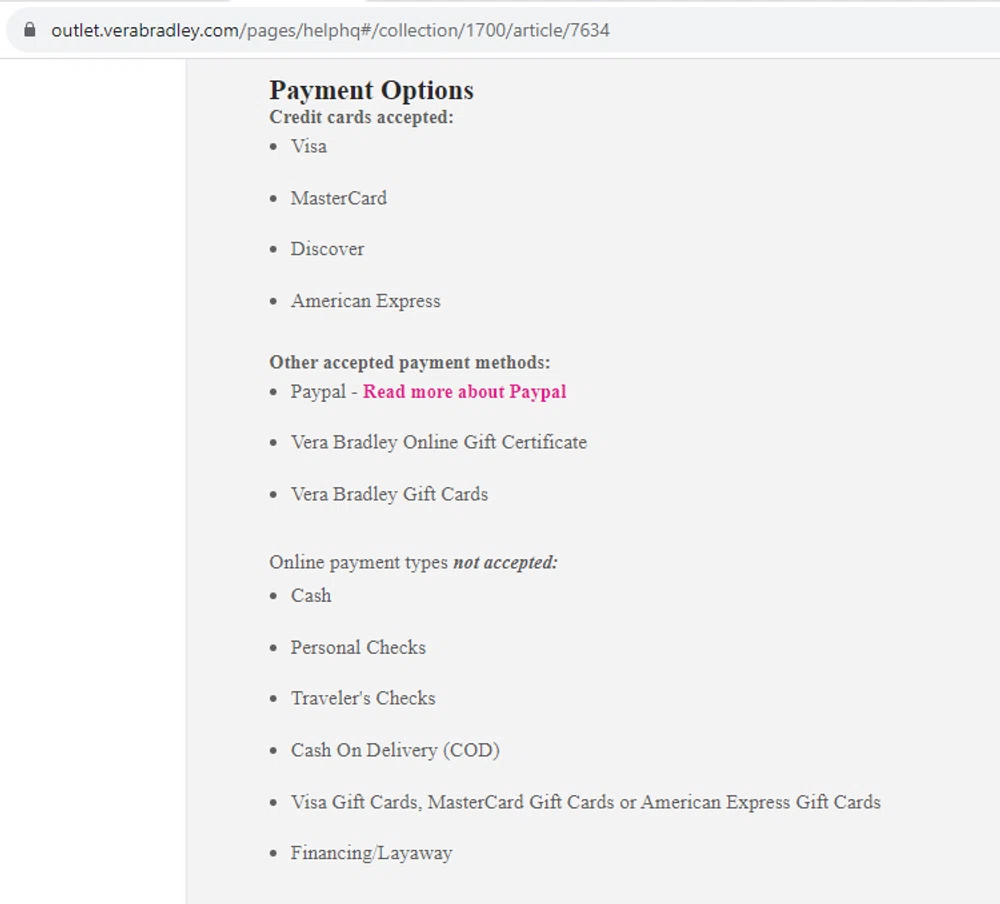This screenshot has height=904, width=1000.
Task: Click the 'Online payment types not accepted' subheading
Action: (x=412, y=562)
